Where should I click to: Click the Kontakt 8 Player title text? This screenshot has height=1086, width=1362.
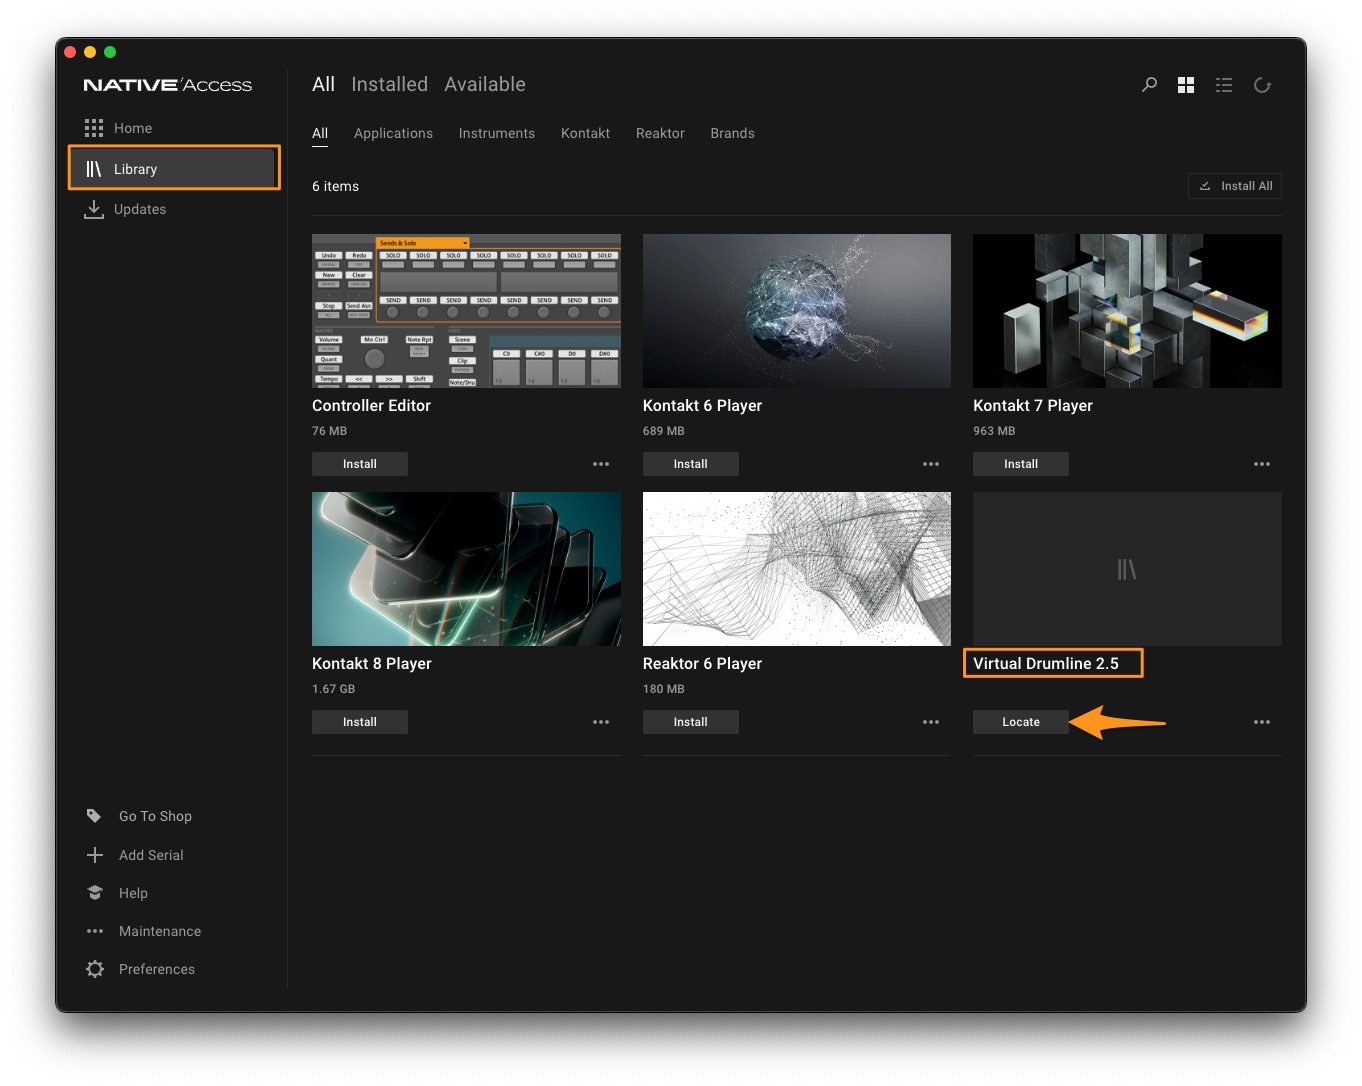pos(372,664)
